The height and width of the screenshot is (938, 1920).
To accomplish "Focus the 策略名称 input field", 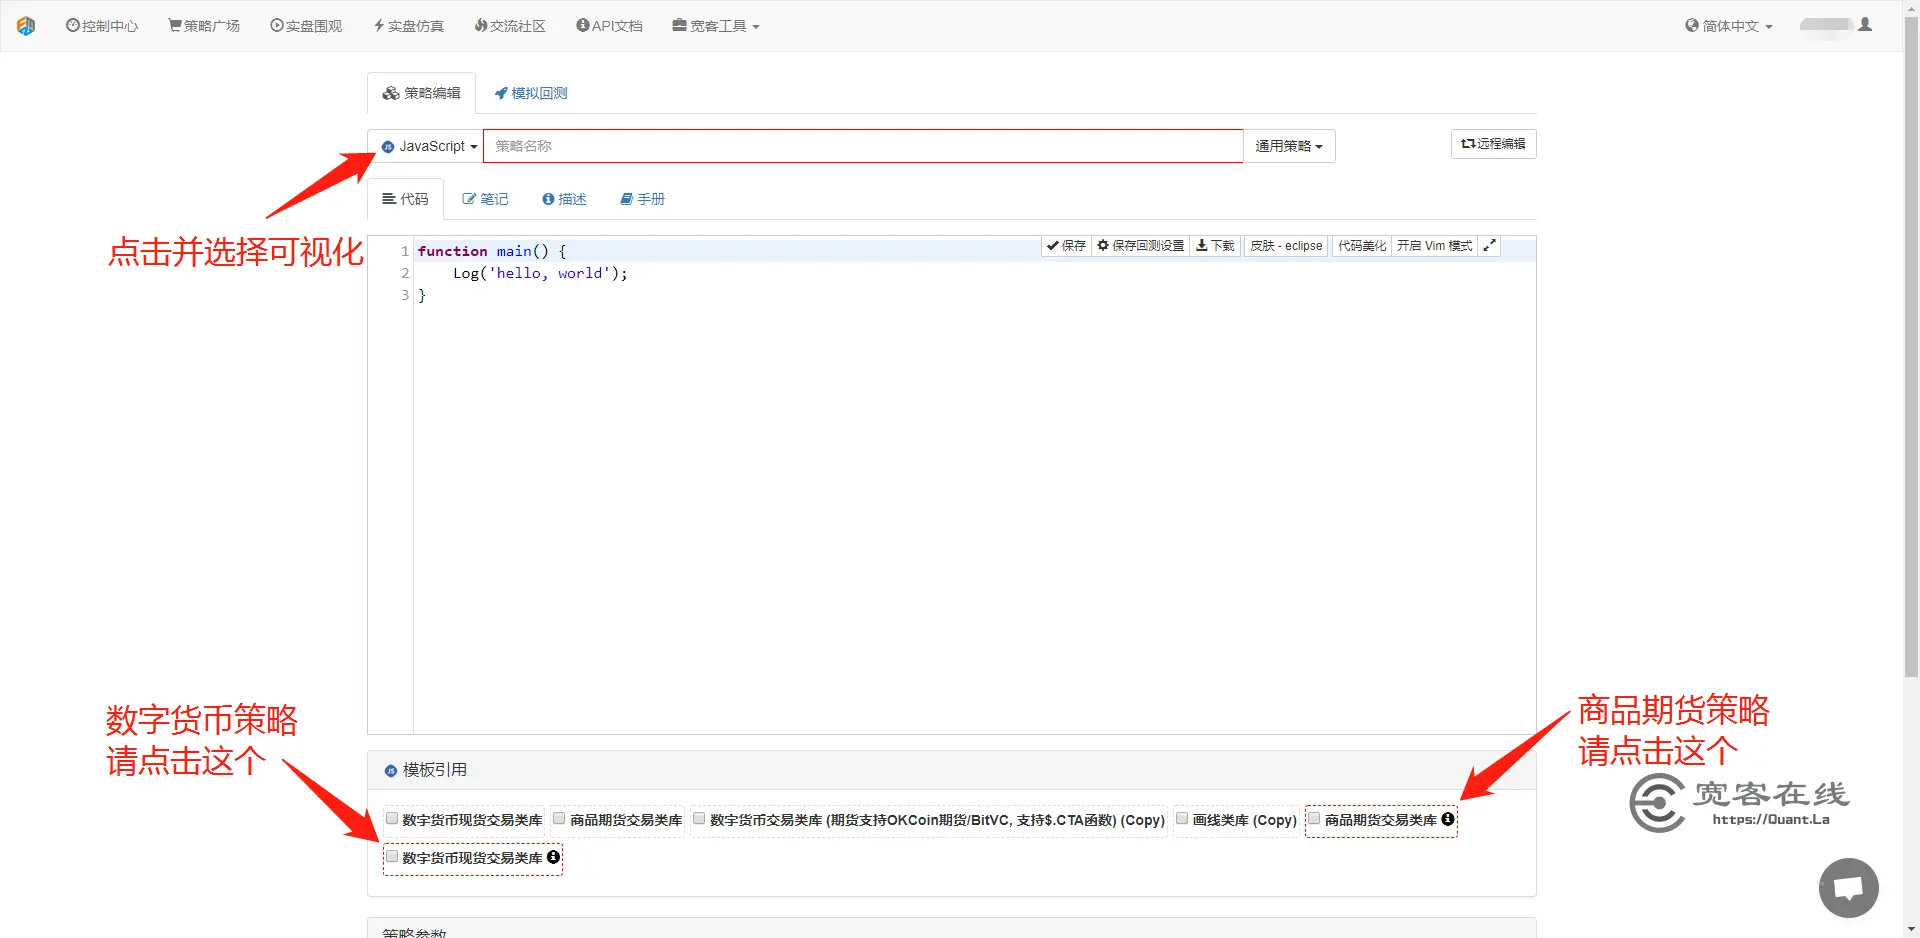I will [863, 146].
